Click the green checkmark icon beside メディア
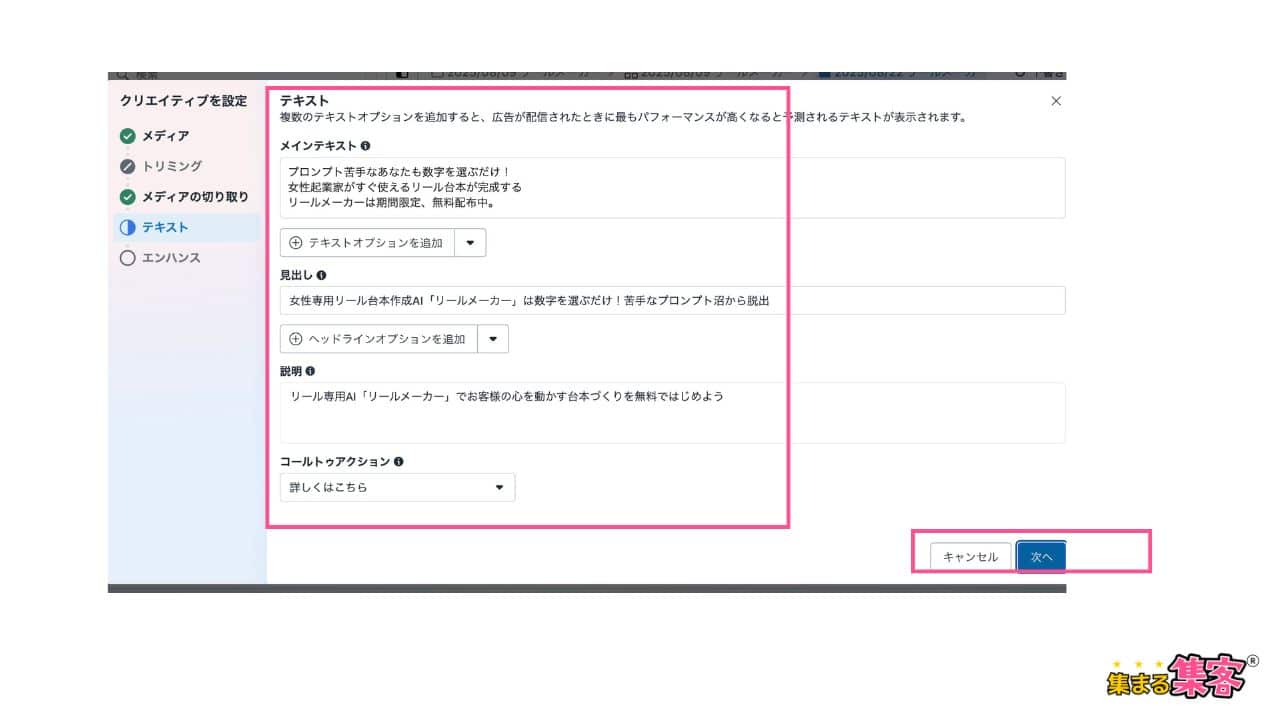The width and height of the screenshot is (1280, 720). (127, 136)
